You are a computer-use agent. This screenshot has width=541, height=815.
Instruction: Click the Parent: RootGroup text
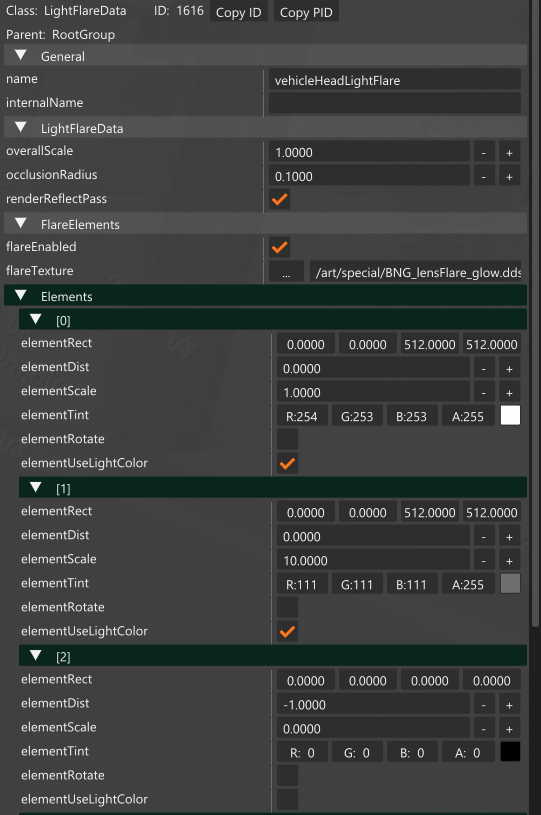click(60, 35)
